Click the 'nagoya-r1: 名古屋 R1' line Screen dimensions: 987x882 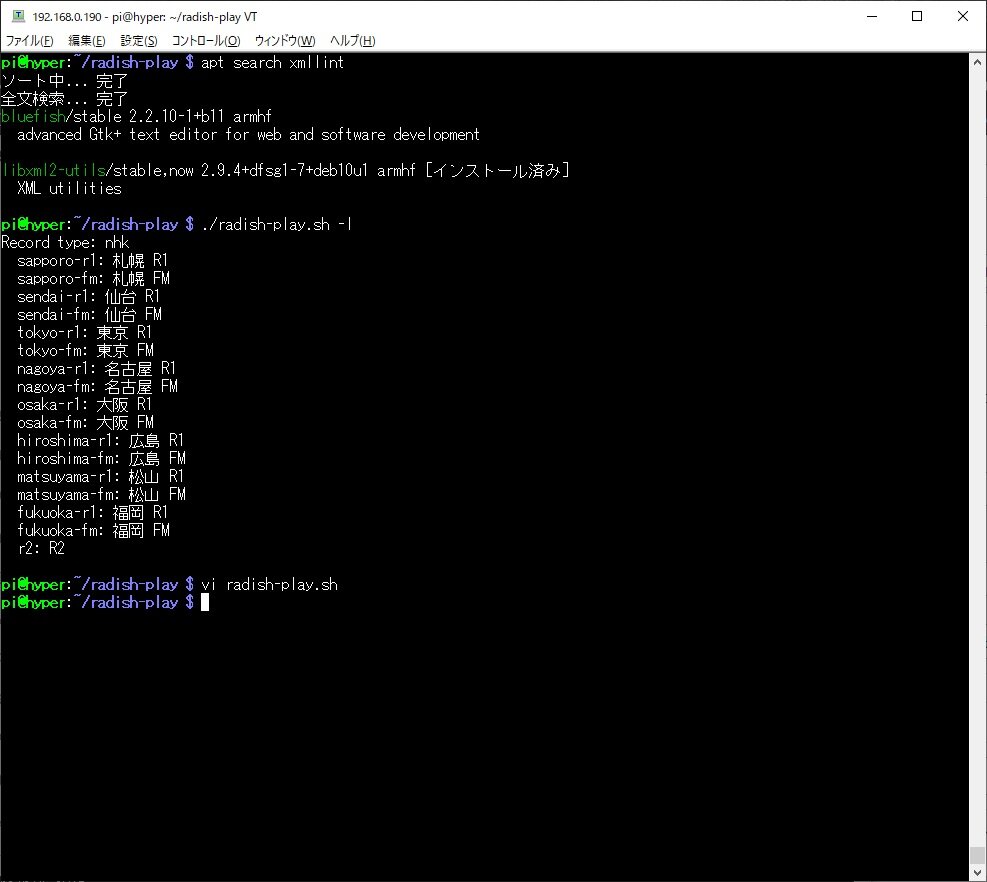coord(96,368)
